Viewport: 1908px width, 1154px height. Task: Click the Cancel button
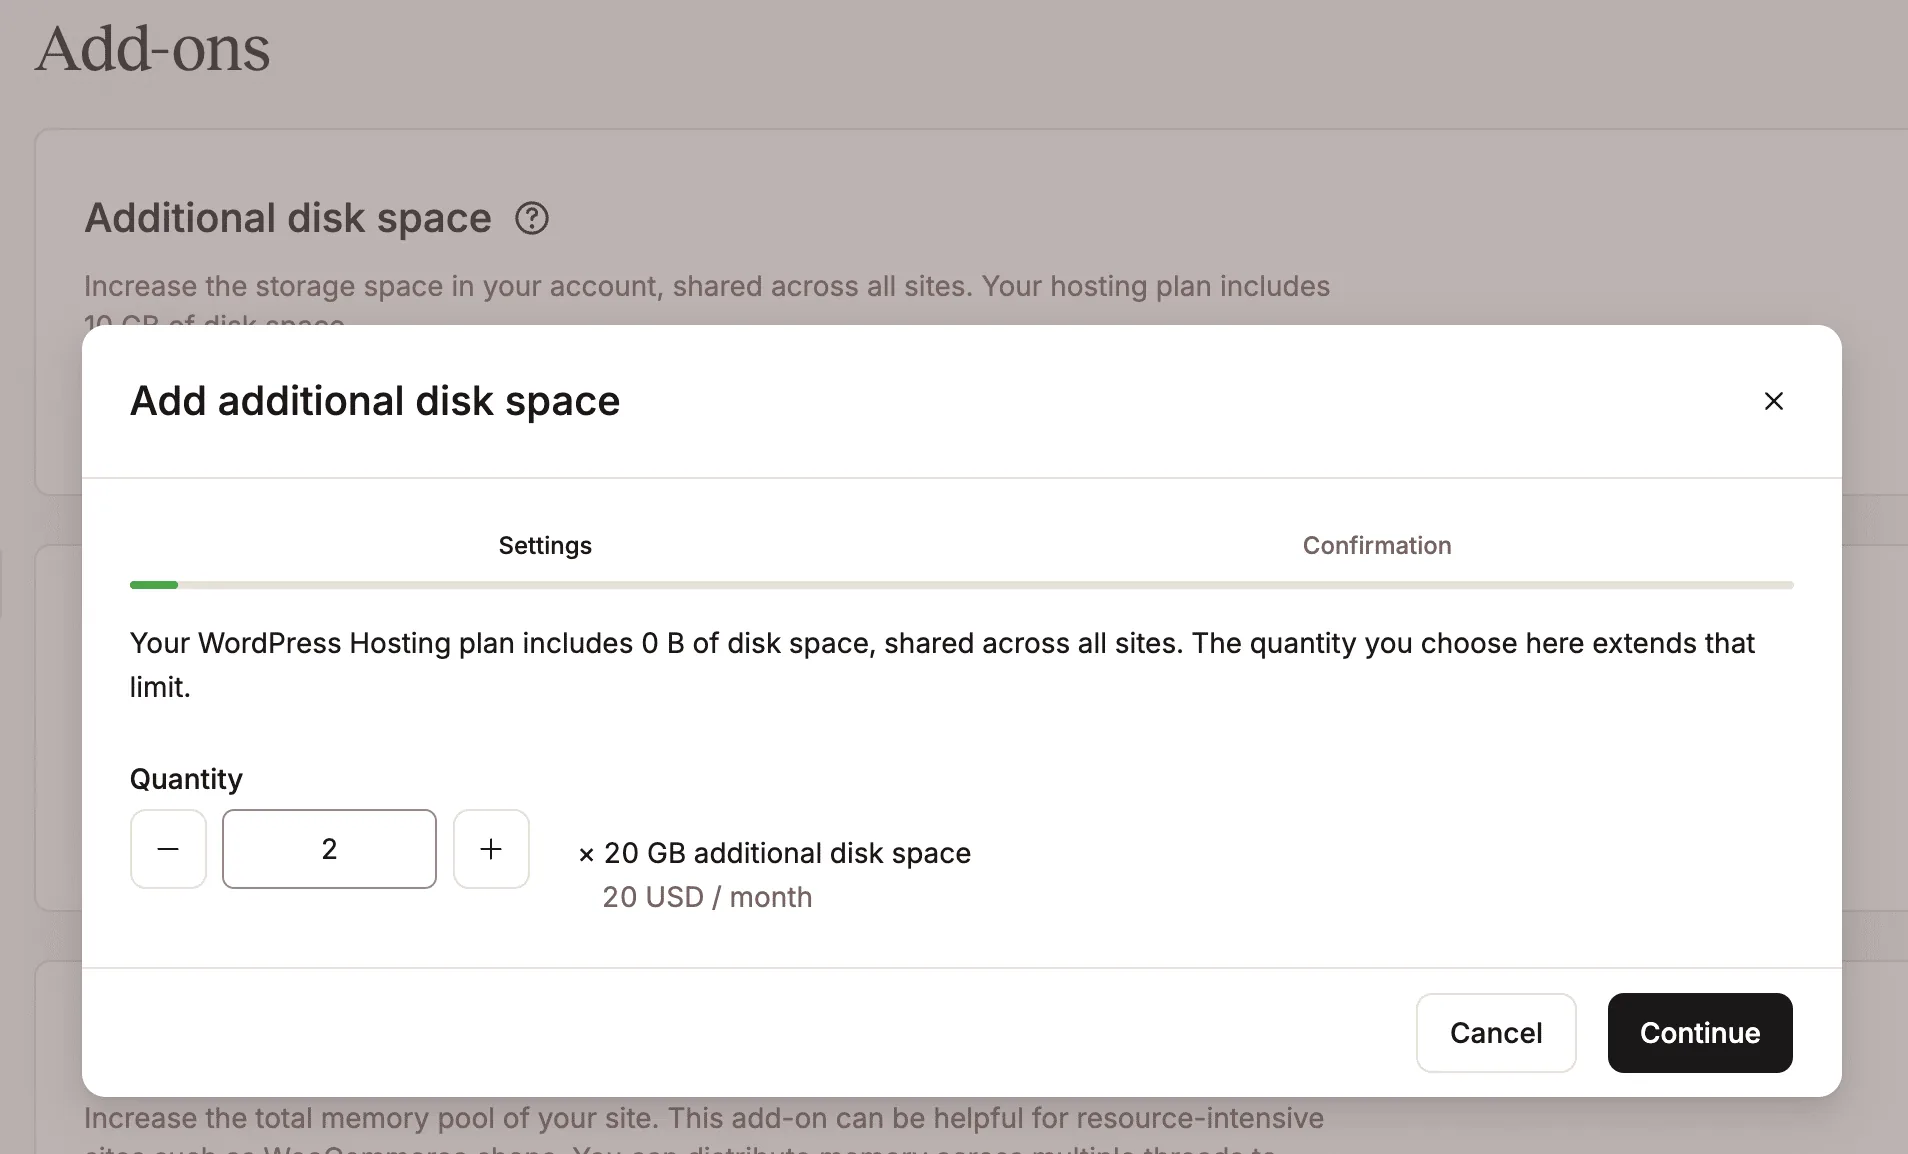coord(1495,1033)
